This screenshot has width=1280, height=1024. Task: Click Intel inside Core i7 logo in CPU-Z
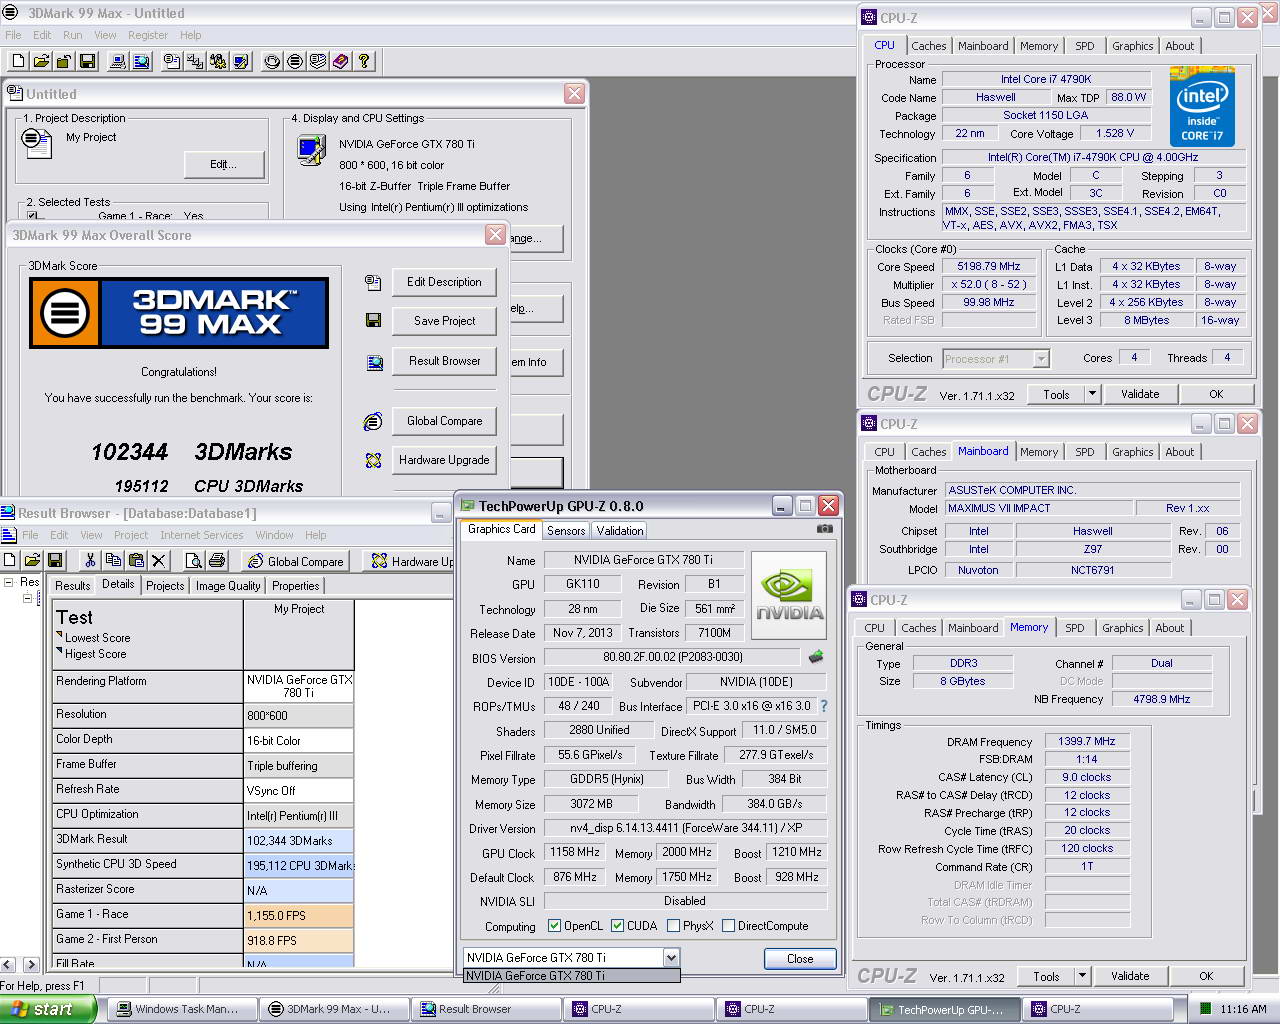point(1202,107)
